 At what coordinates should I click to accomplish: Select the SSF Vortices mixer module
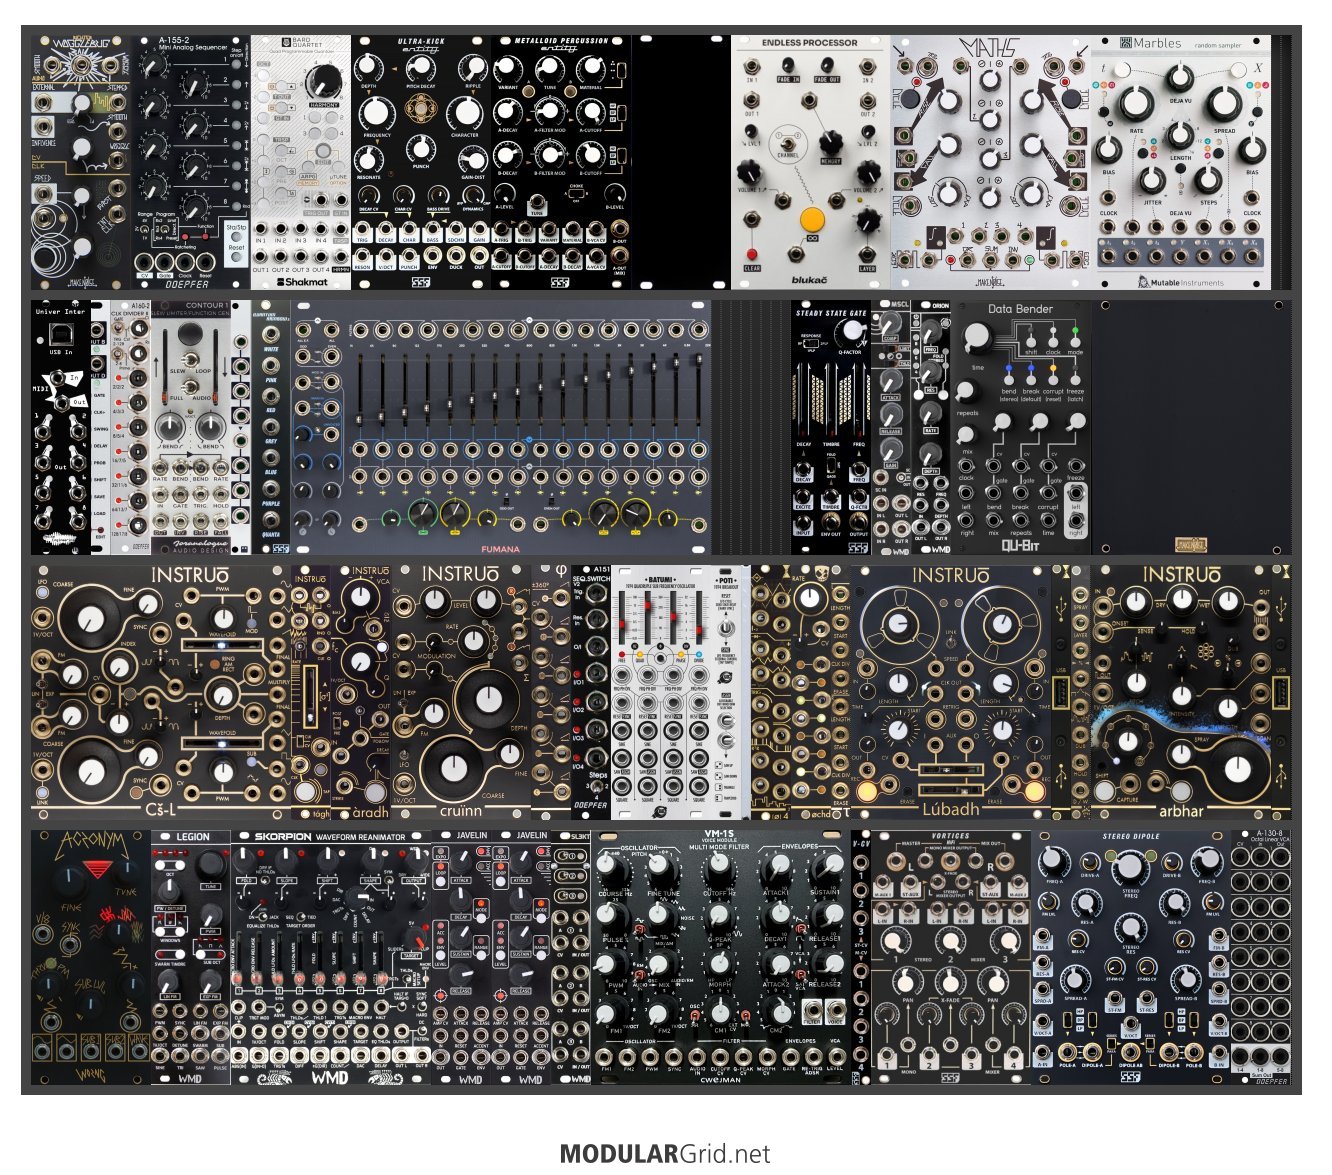tap(951, 958)
